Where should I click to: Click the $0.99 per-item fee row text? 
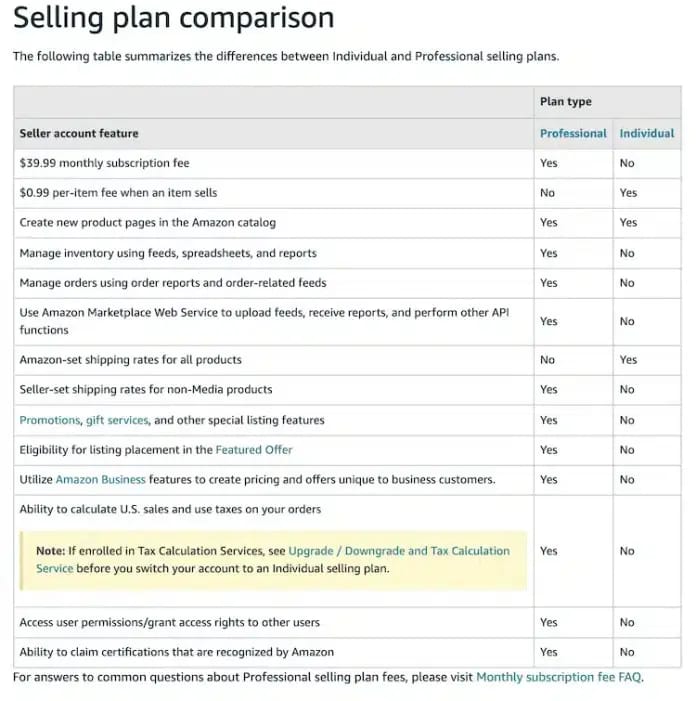[x=118, y=193]
